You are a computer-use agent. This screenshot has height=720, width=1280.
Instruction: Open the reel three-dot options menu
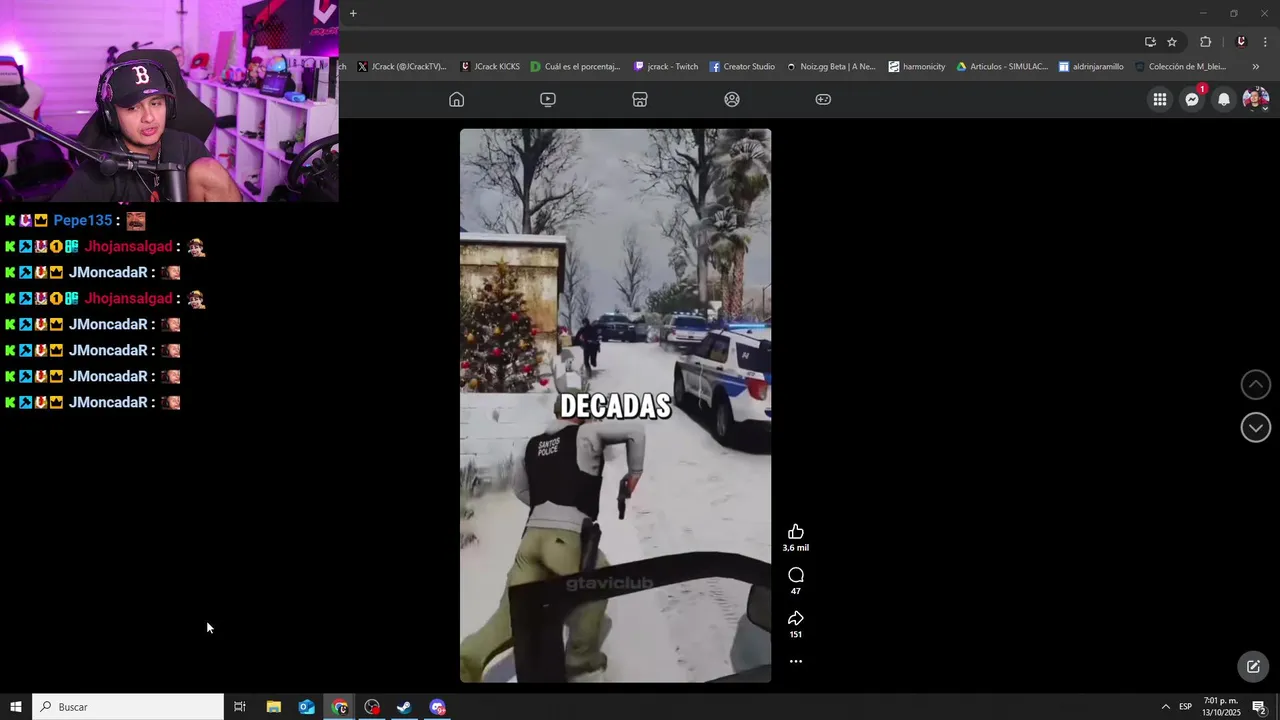pyautogui.click(x=796, y=661)
